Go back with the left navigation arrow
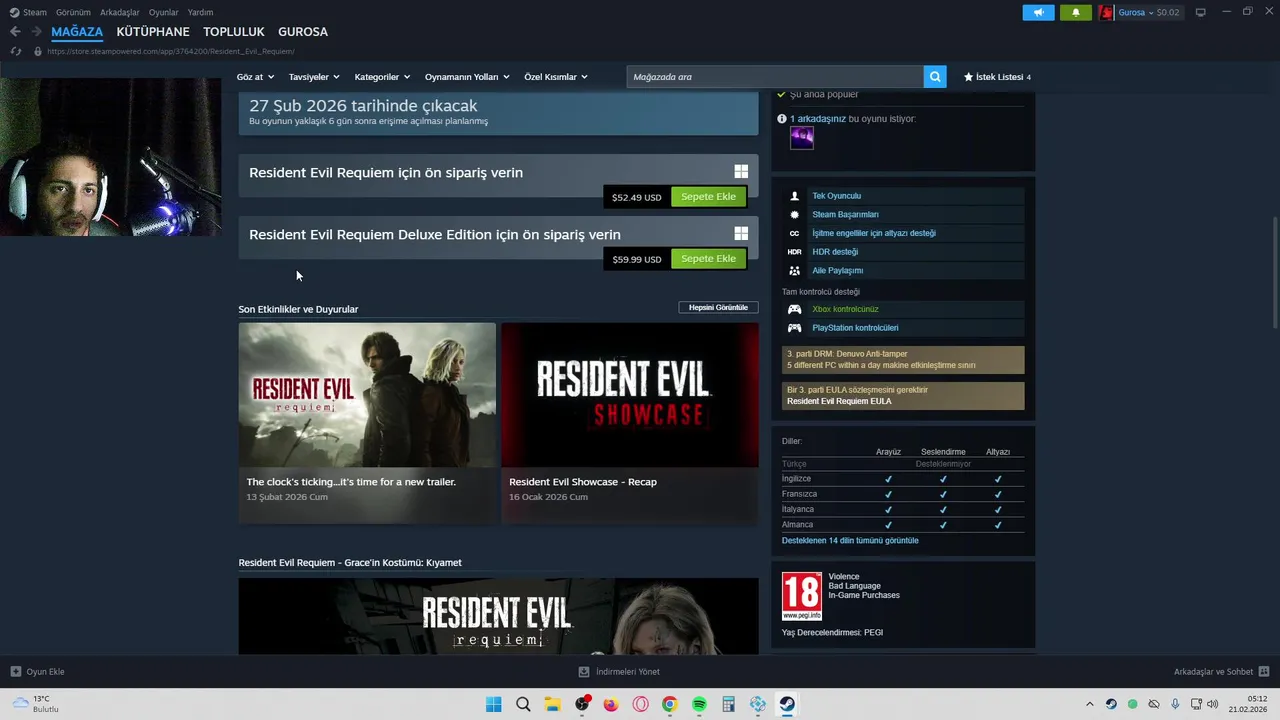 coord(15,32)
